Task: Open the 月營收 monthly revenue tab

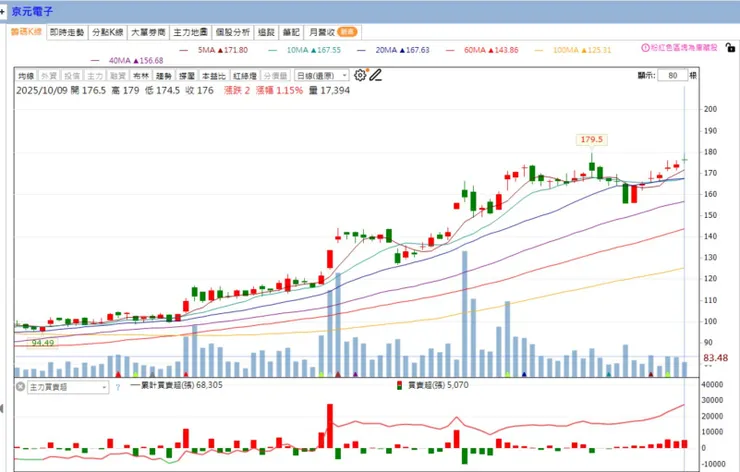Action: pos(333,32)
